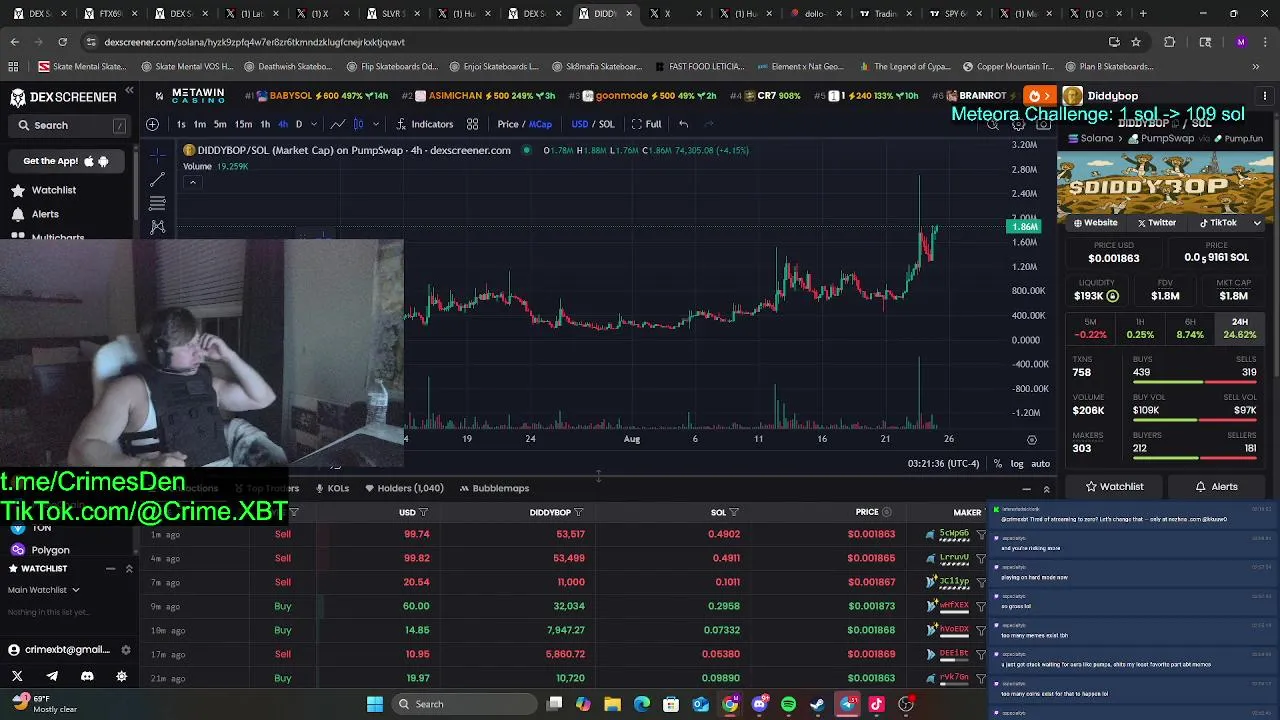Open the trending fire icon button

click(1039, 96)
